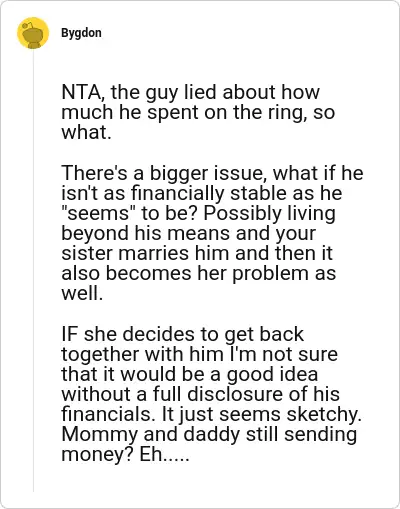This screenshot has width=400, height=509.
Task: Click the word "well." ending the second paragraph
Action: coord(82,294)
